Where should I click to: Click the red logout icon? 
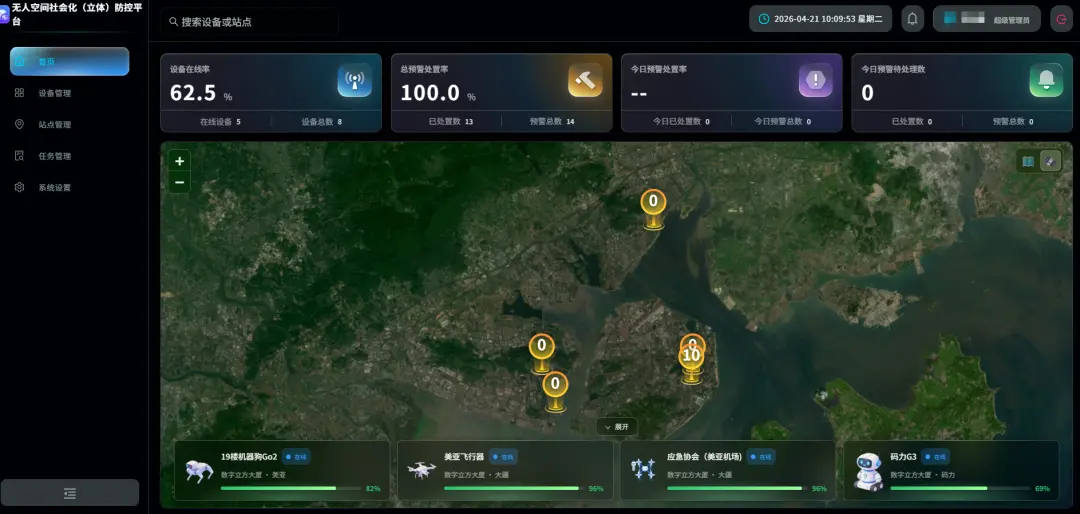pos(1060,19)
